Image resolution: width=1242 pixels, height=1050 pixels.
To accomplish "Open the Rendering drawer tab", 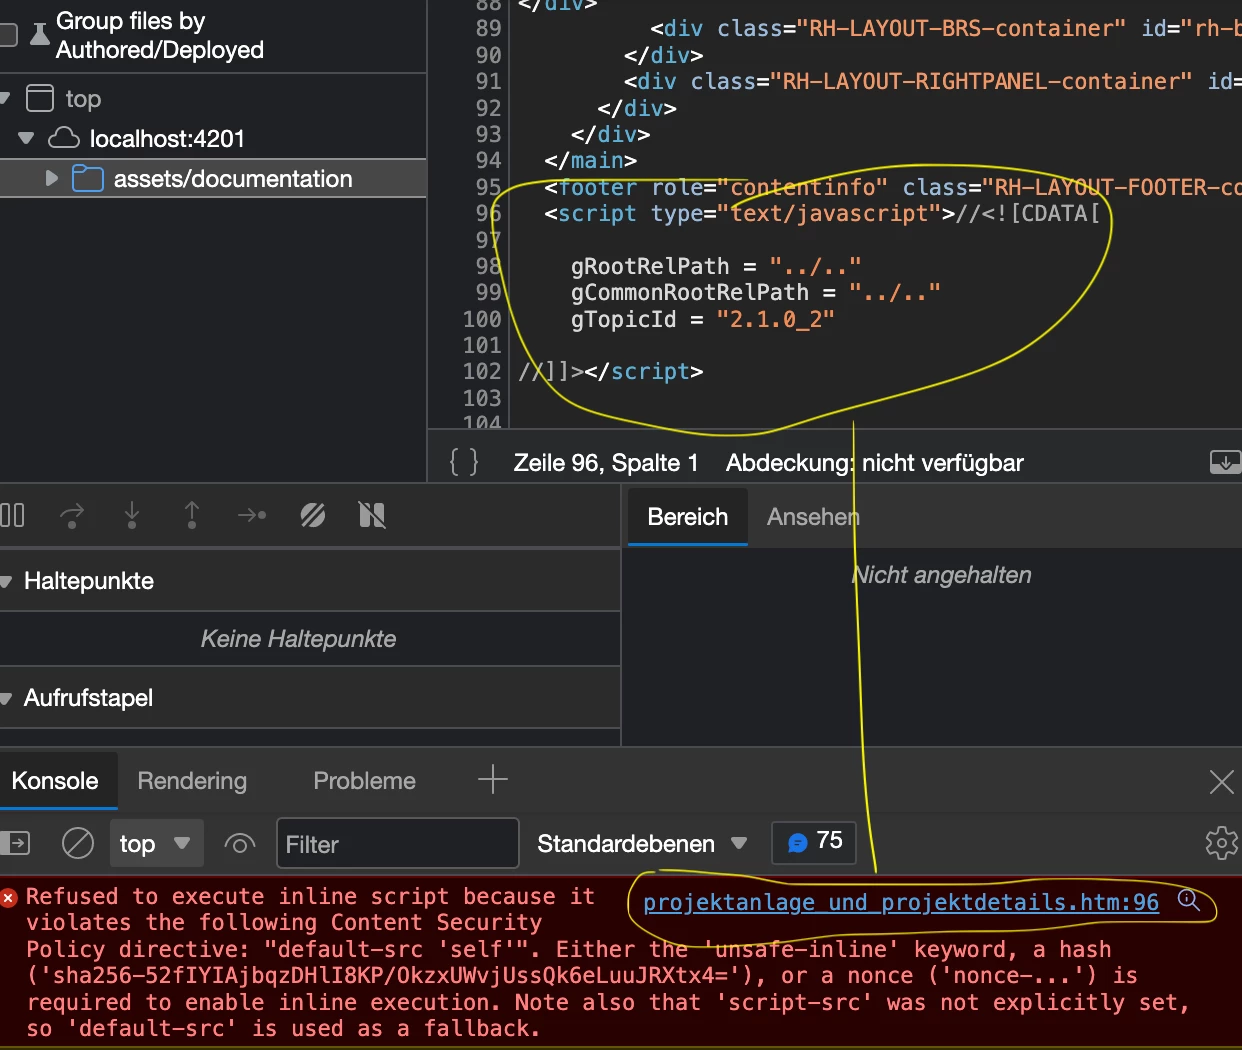I will point(192,780).
